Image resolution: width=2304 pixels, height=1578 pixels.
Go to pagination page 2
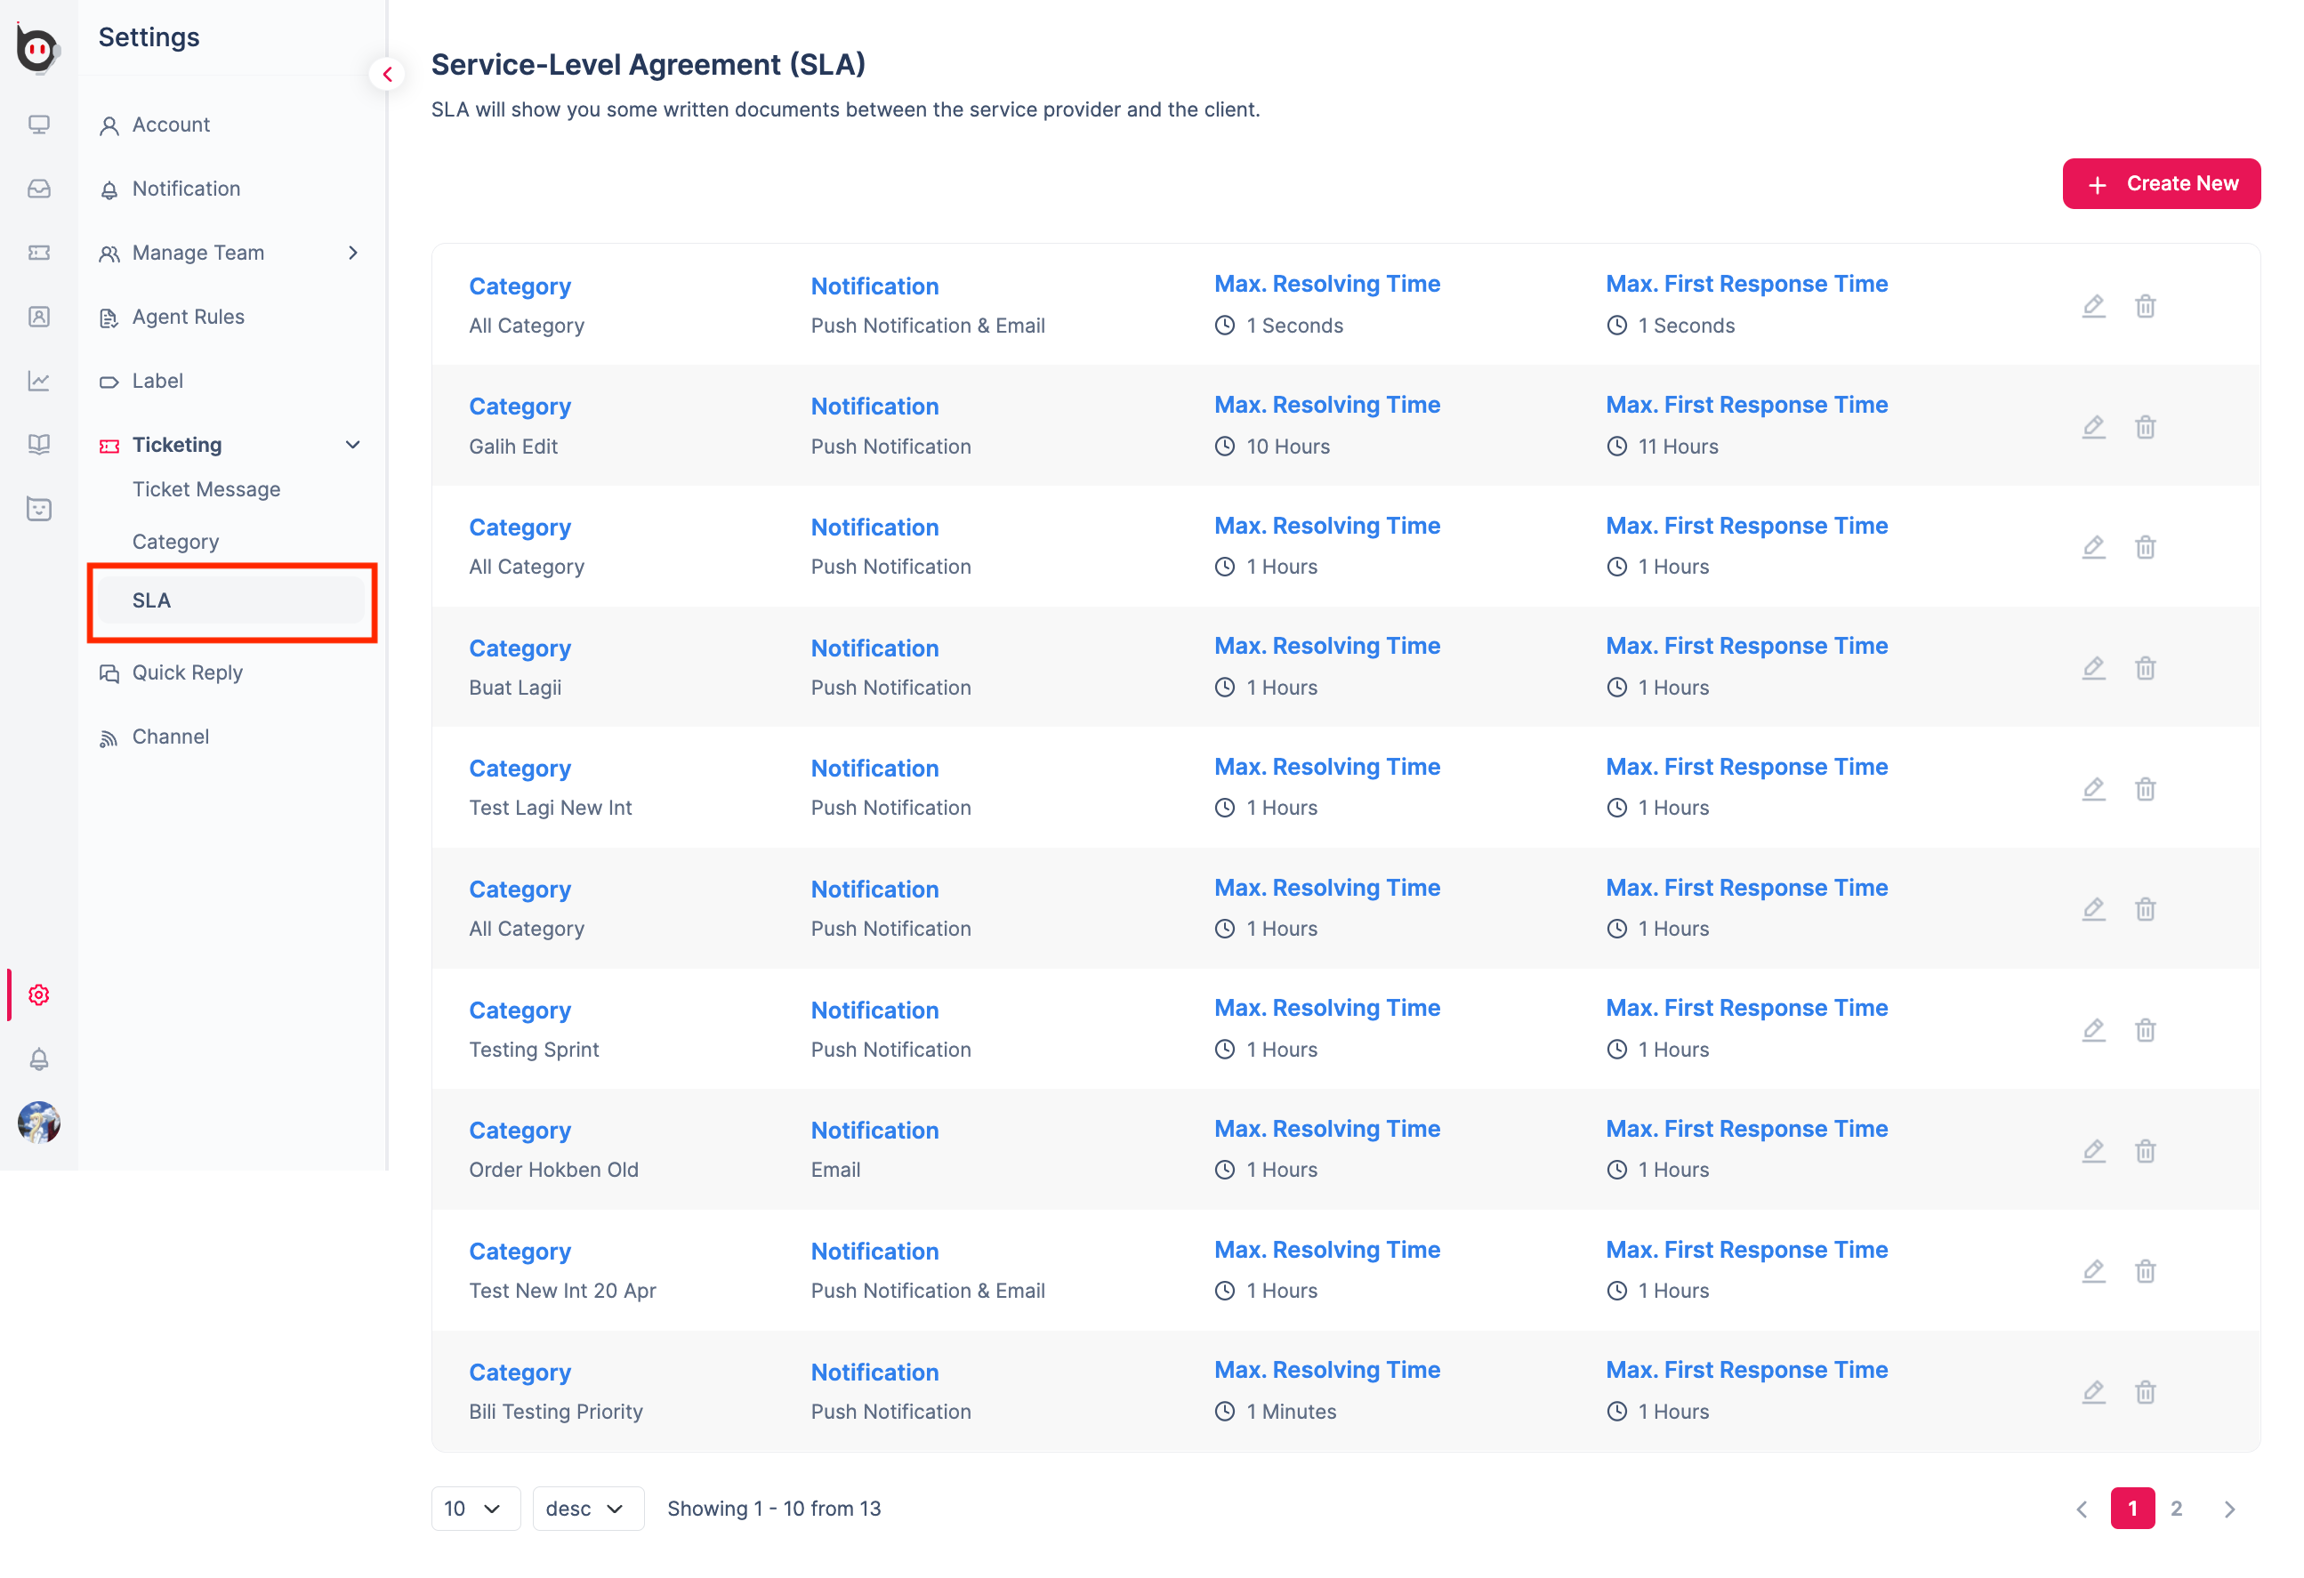coord(2176,1508)
